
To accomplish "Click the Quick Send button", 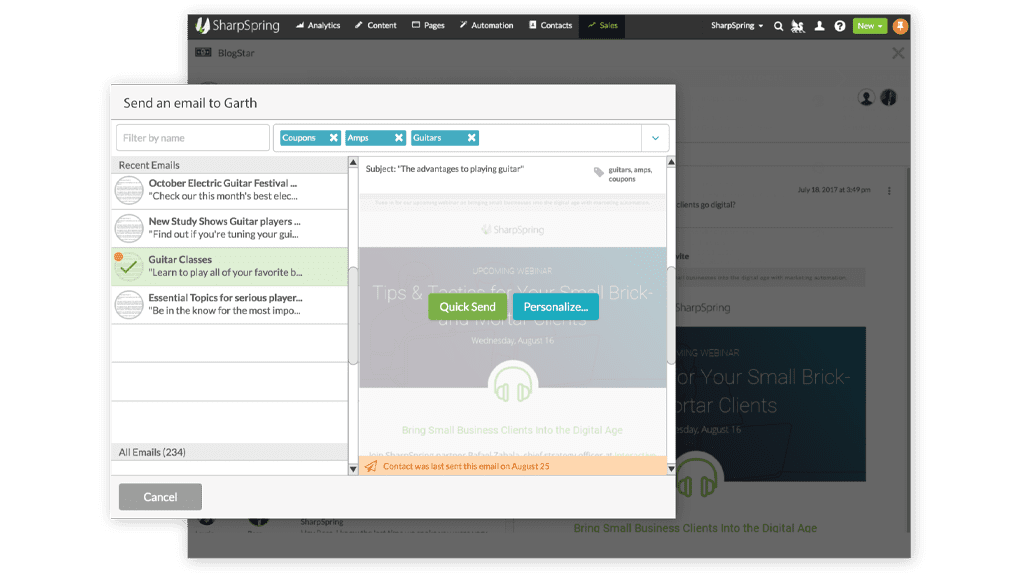I will pos(468,307).
